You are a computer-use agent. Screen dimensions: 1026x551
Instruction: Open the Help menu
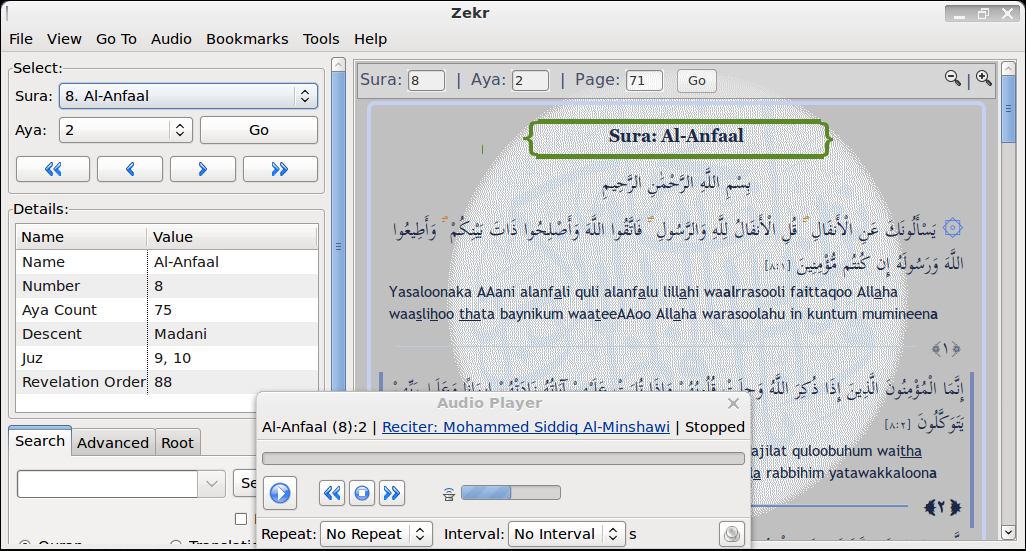[370, 39]
